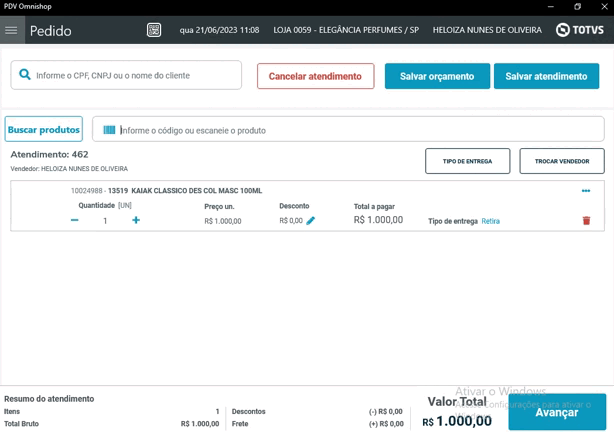
Task: Focus the product code input field
Action: tap(348, 130)
